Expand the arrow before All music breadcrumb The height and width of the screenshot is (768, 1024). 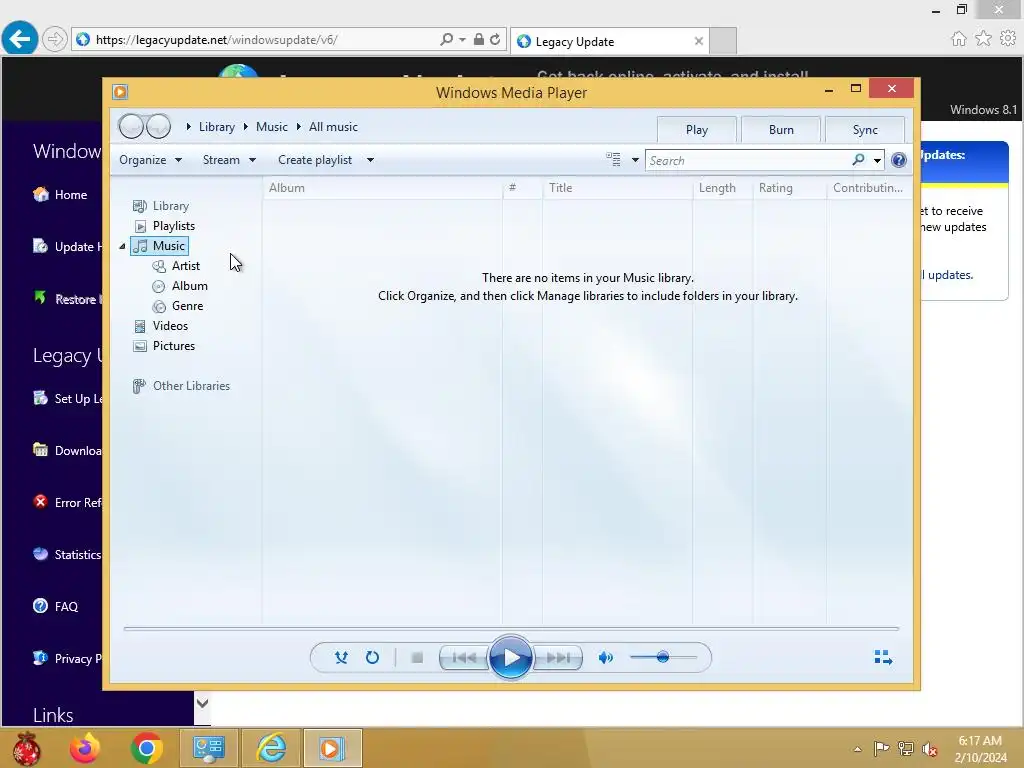298,127
